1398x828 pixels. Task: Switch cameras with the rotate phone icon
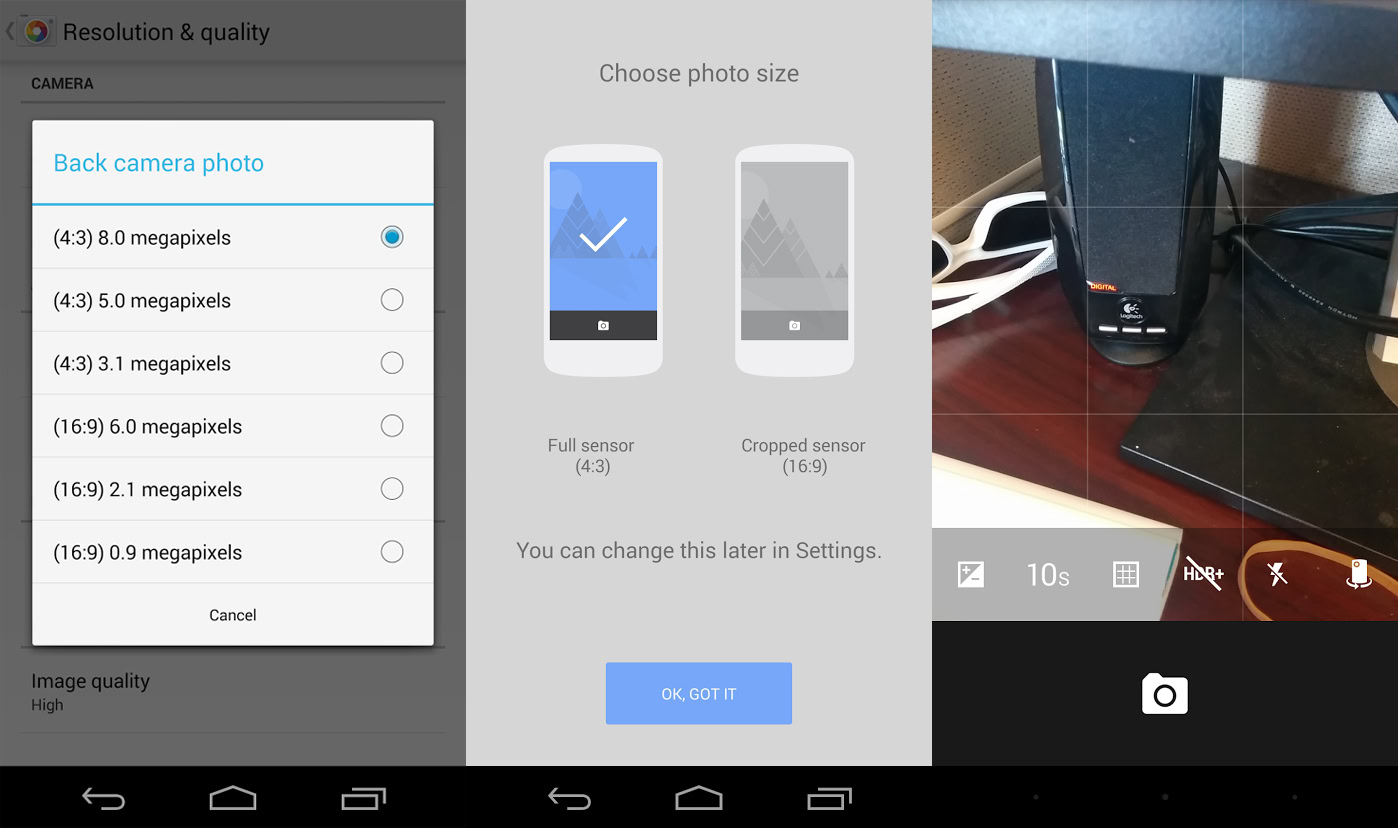pyautogui.click(x=1358, y=574)
